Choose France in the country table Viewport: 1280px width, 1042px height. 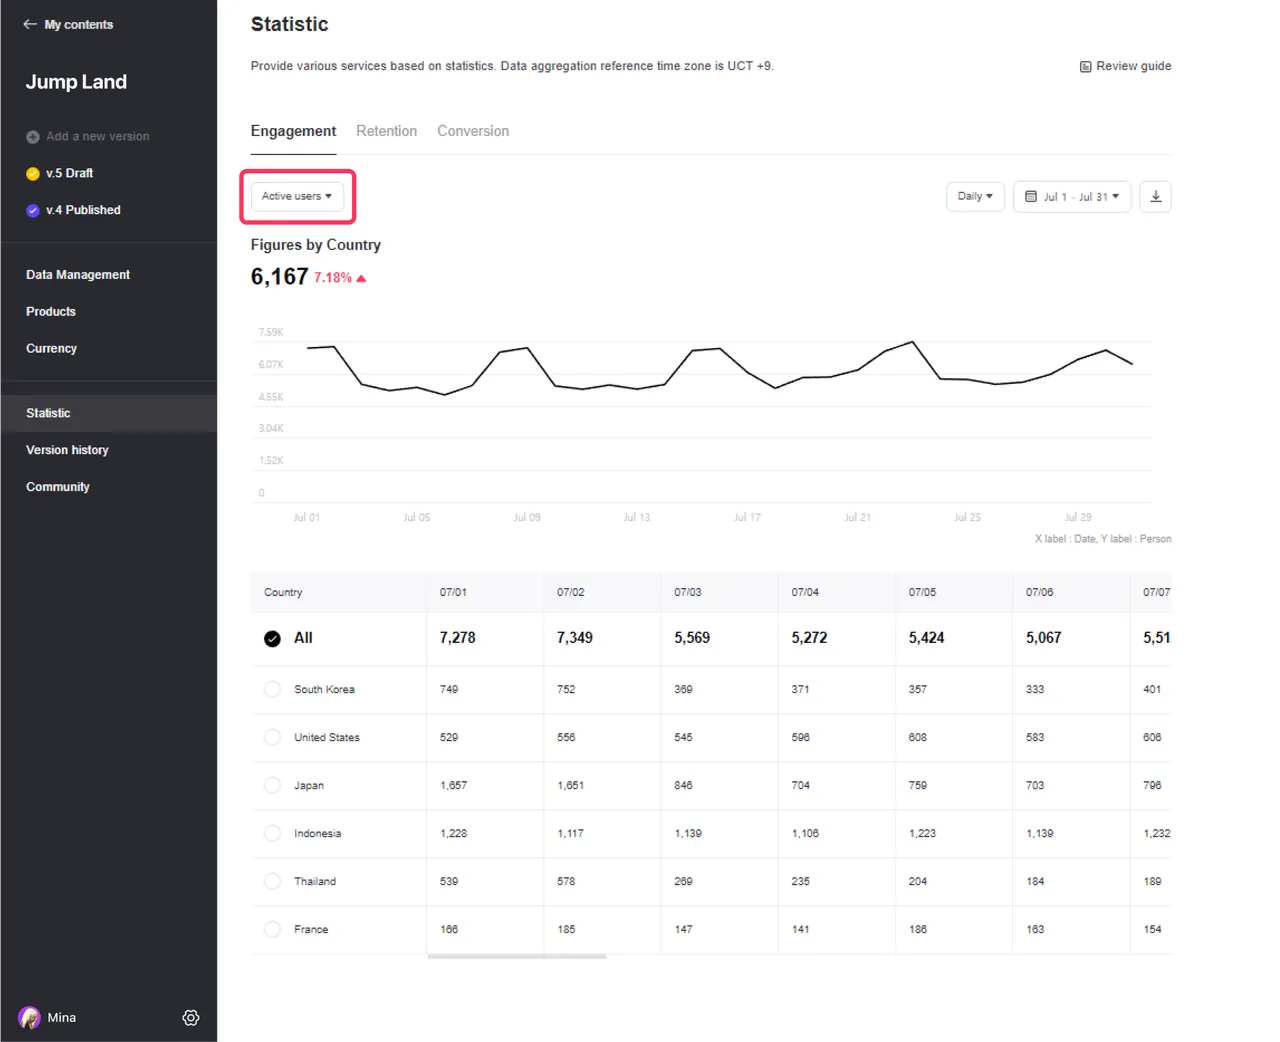271,929
